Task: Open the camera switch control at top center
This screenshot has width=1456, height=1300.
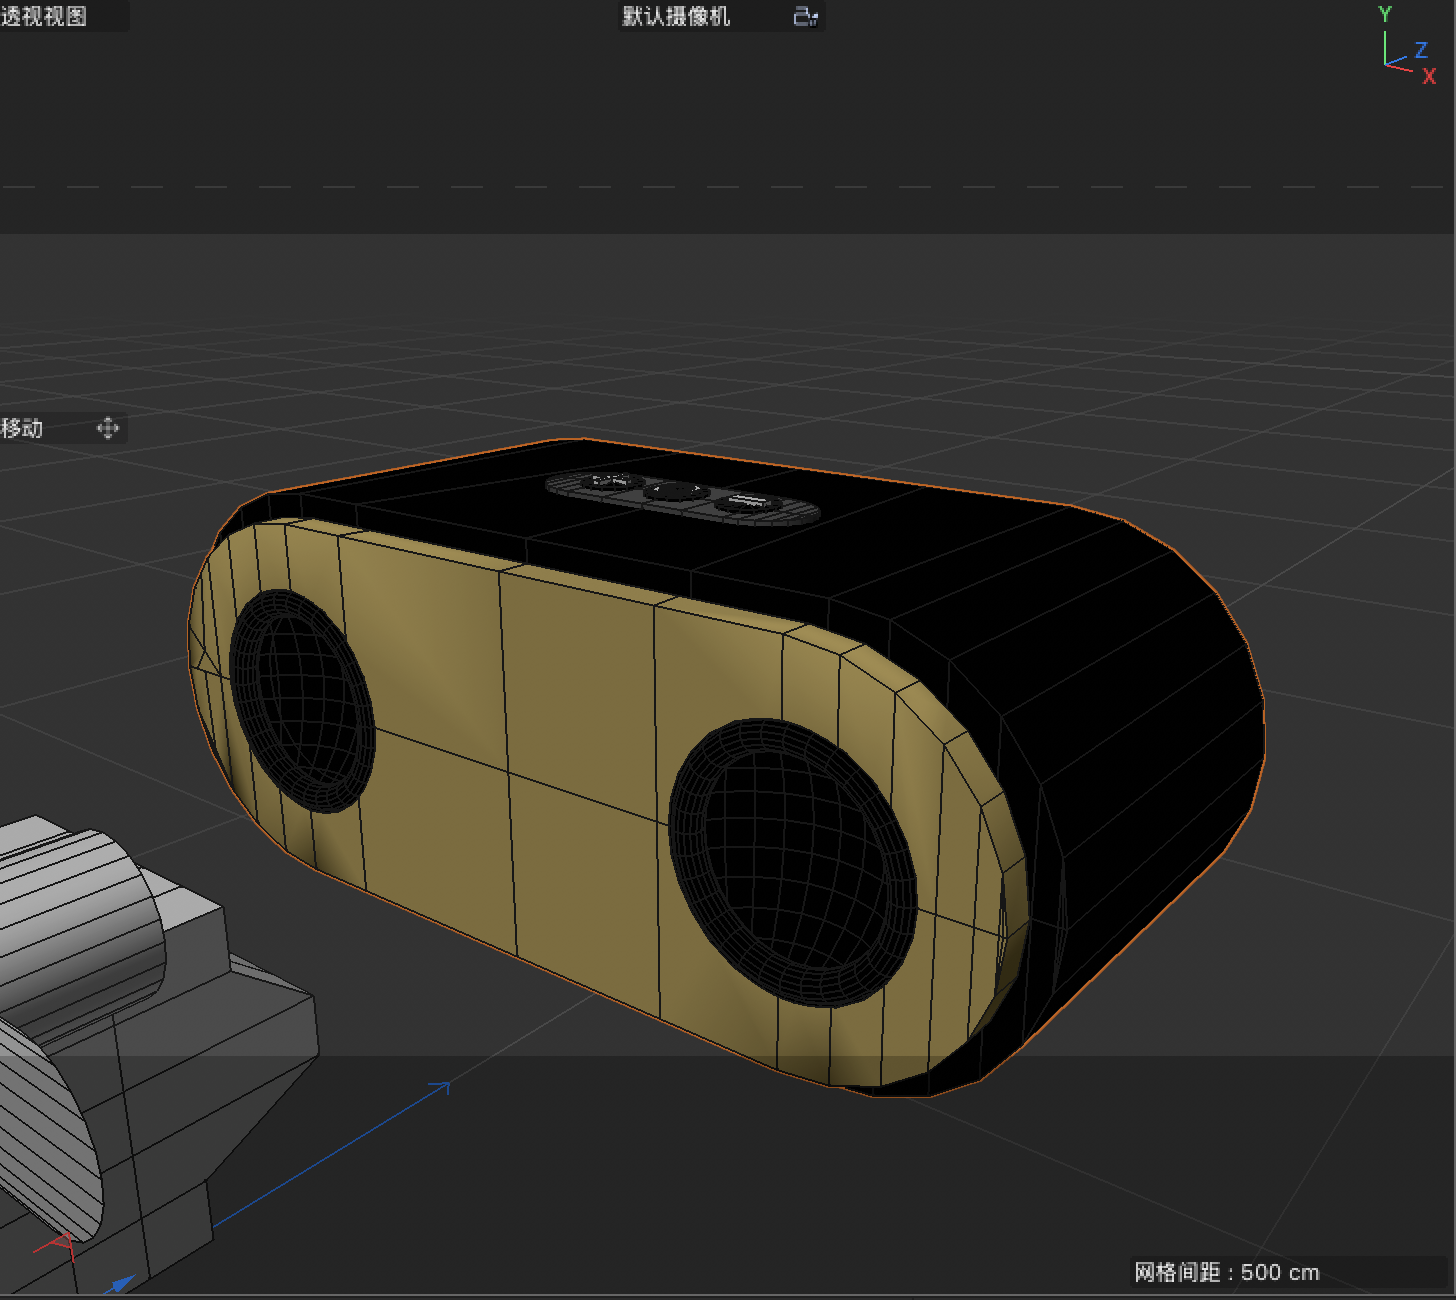Action: point(804,16)
